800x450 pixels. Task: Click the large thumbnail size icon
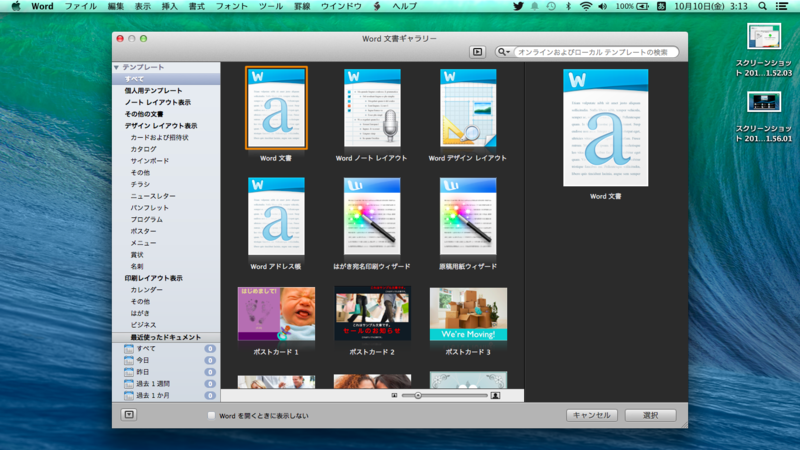point(495,395)
